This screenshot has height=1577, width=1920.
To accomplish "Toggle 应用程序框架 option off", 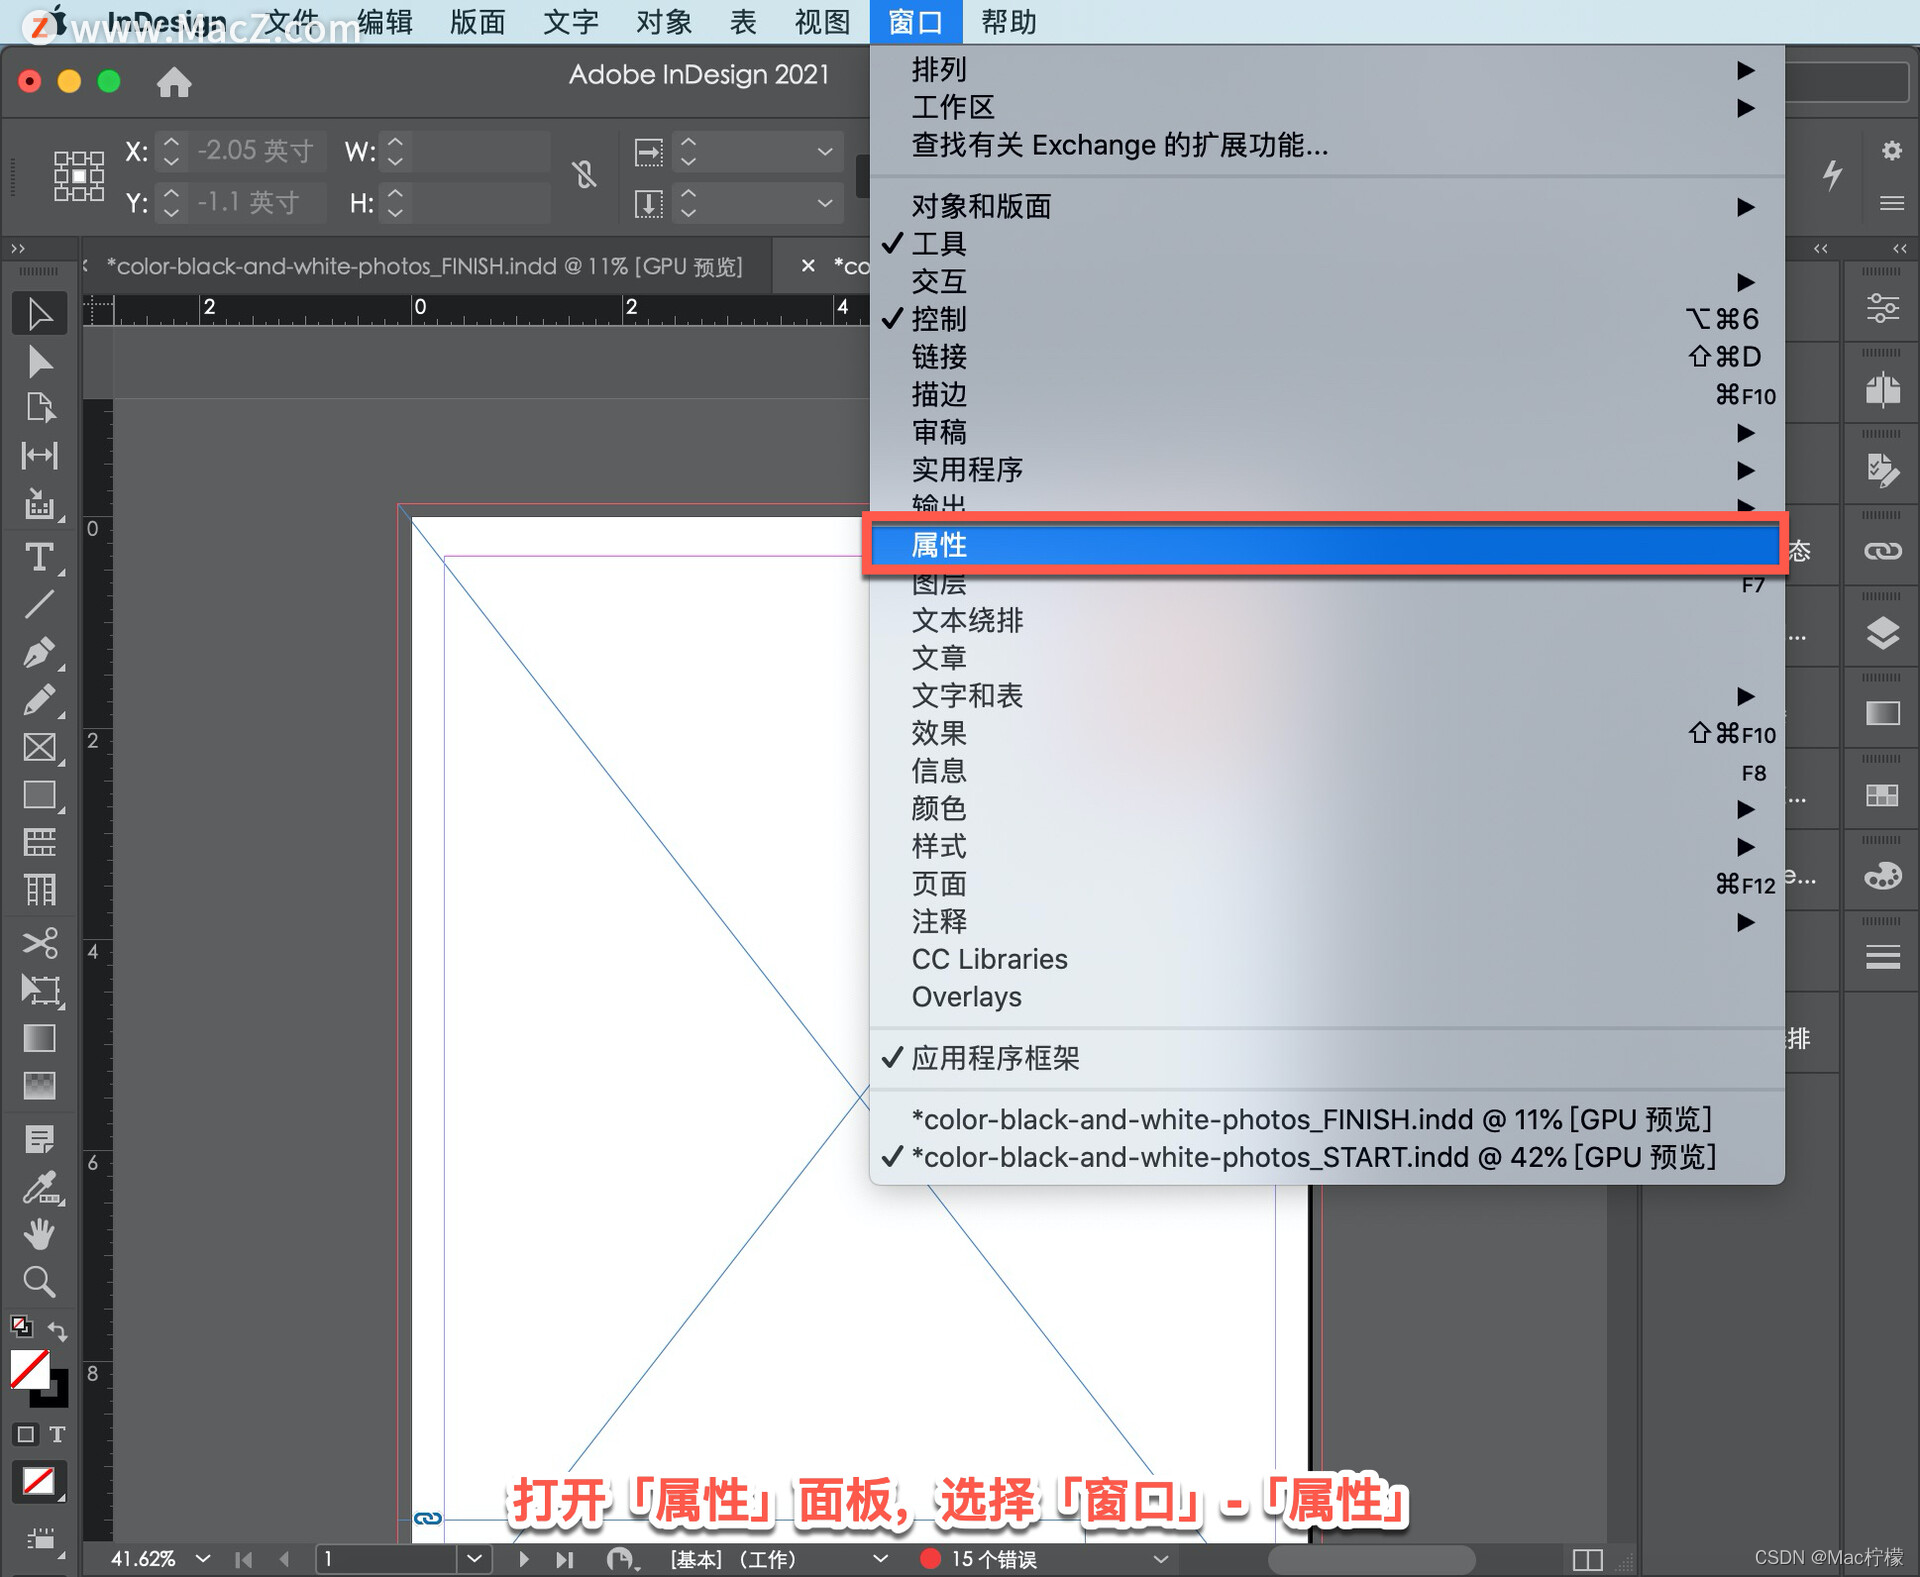I will pos(995,1058).
